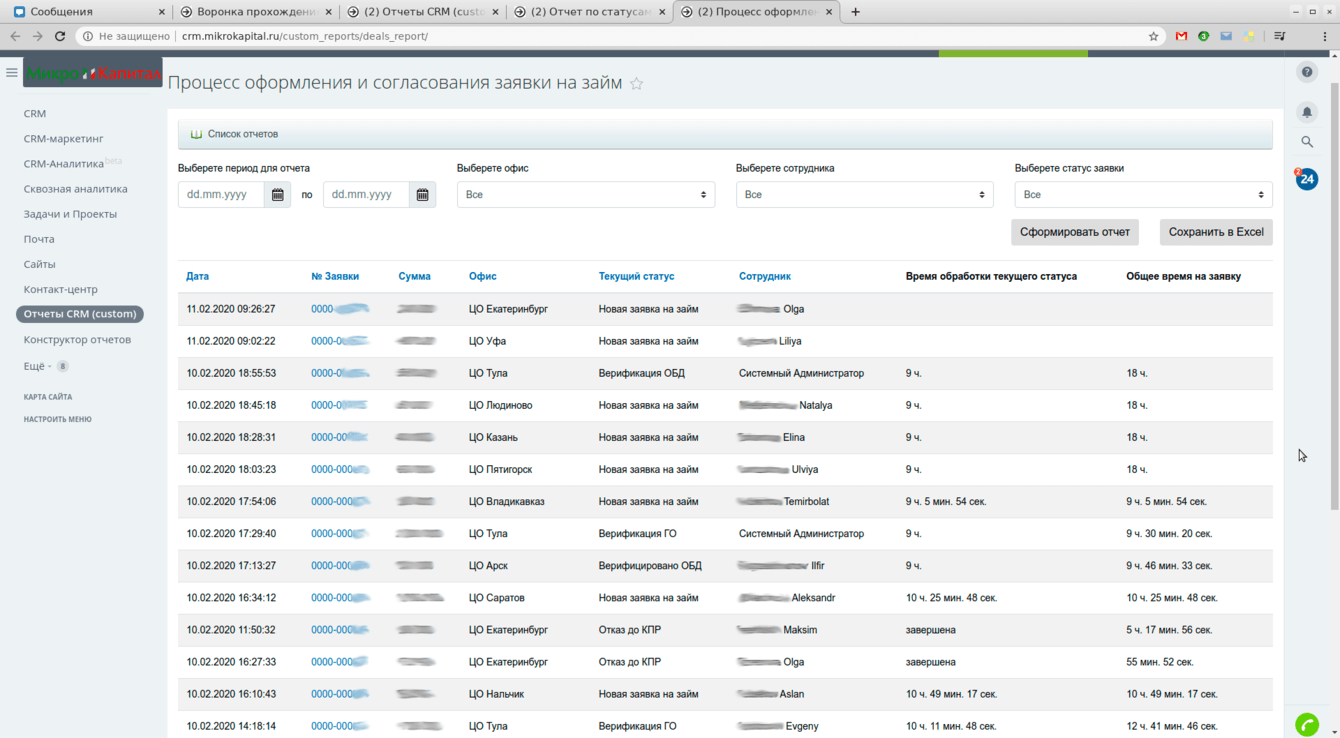Toggle the left sidebar hamburger menu
This screenshot has width=1340, height=738.
tap(12, 72)
